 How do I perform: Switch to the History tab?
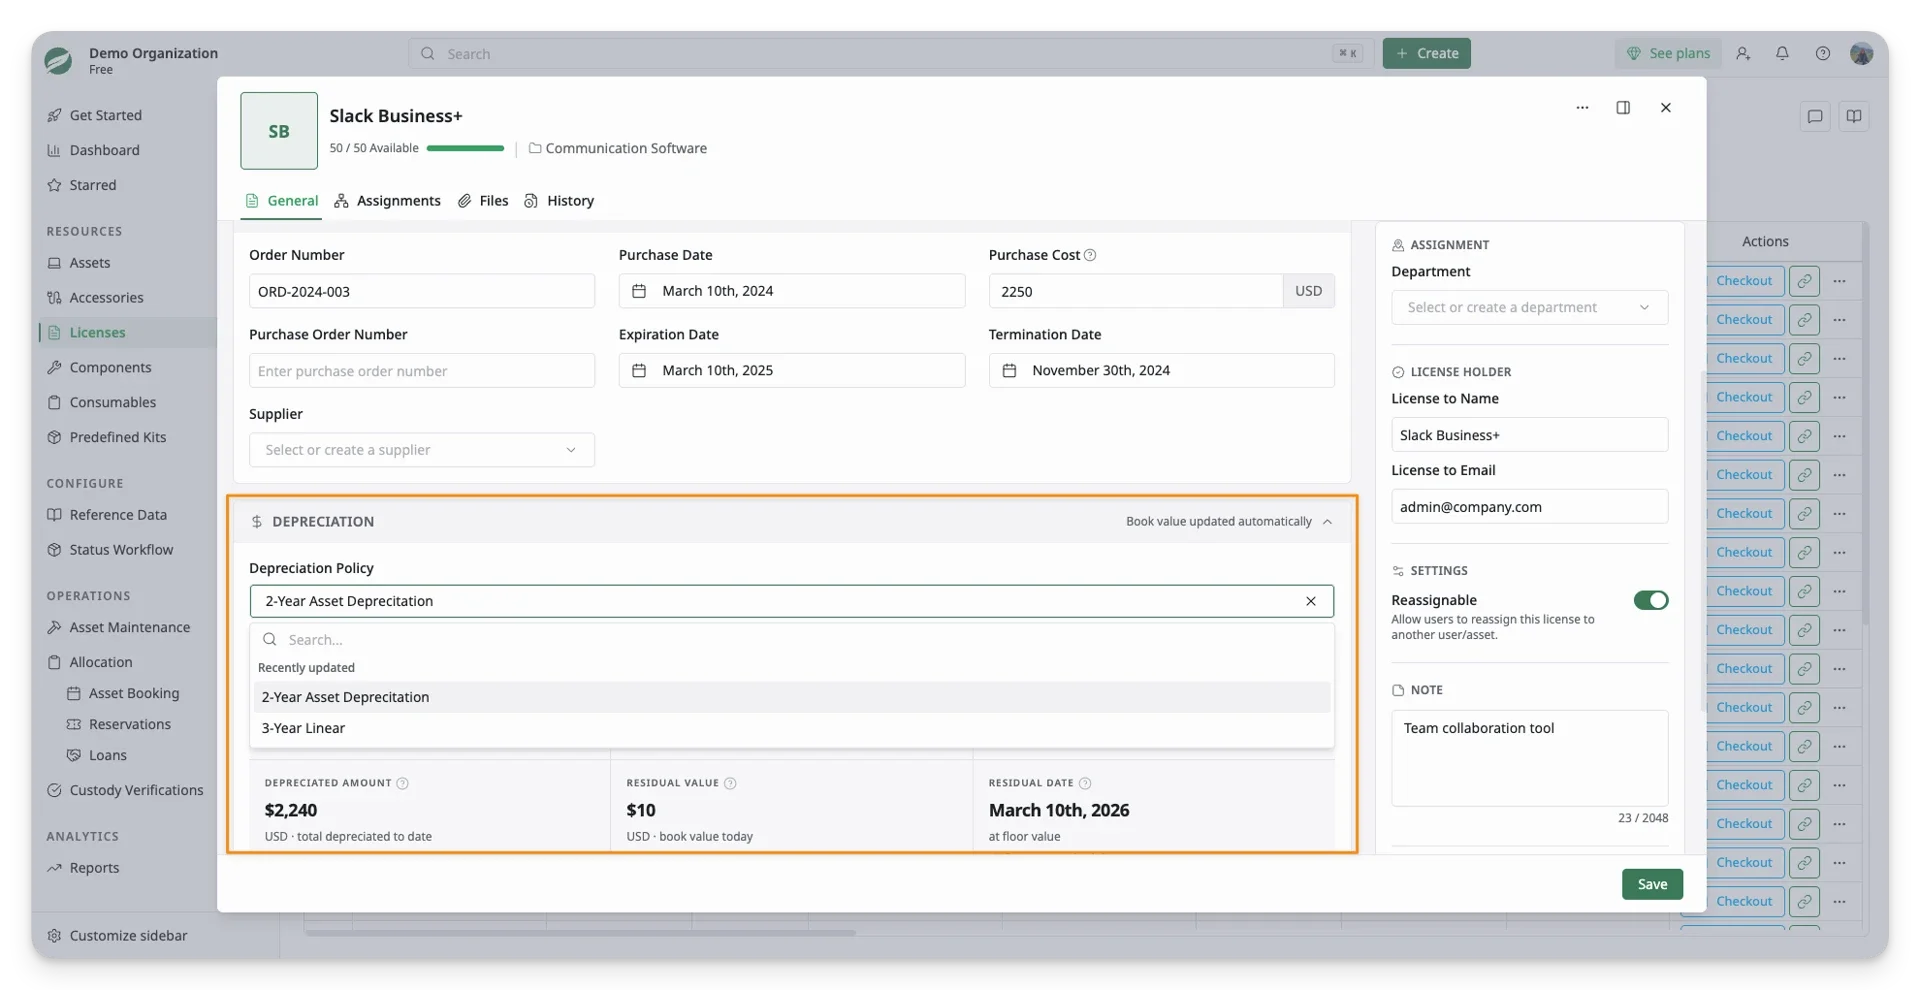(x=559, y=201)
